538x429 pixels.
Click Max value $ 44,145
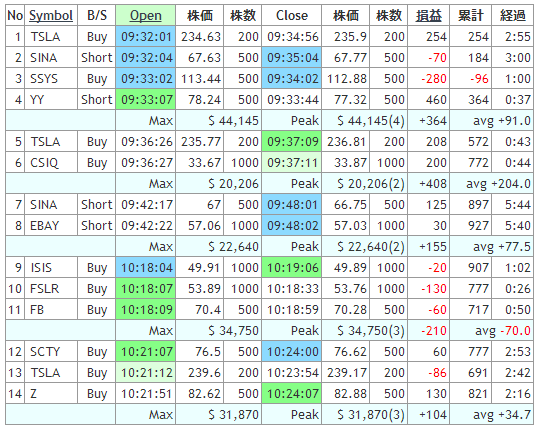point(233,121)
